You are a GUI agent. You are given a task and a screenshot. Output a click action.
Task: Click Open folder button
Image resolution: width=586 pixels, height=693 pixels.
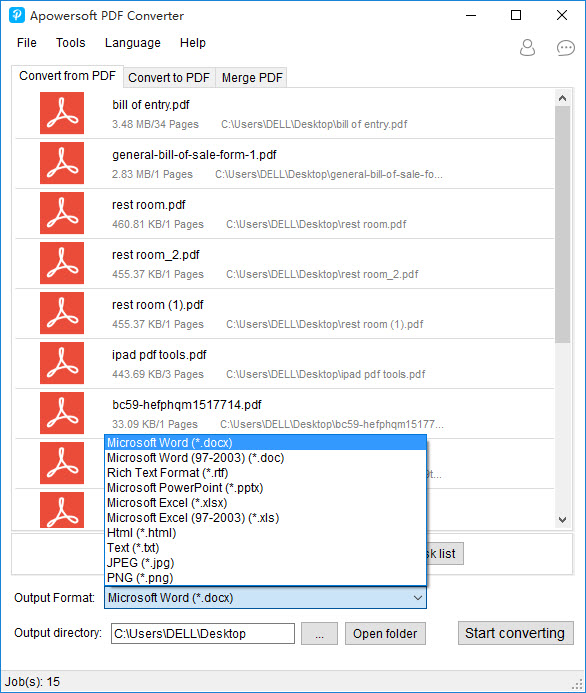pyautogui.click(x=385, y=634)
